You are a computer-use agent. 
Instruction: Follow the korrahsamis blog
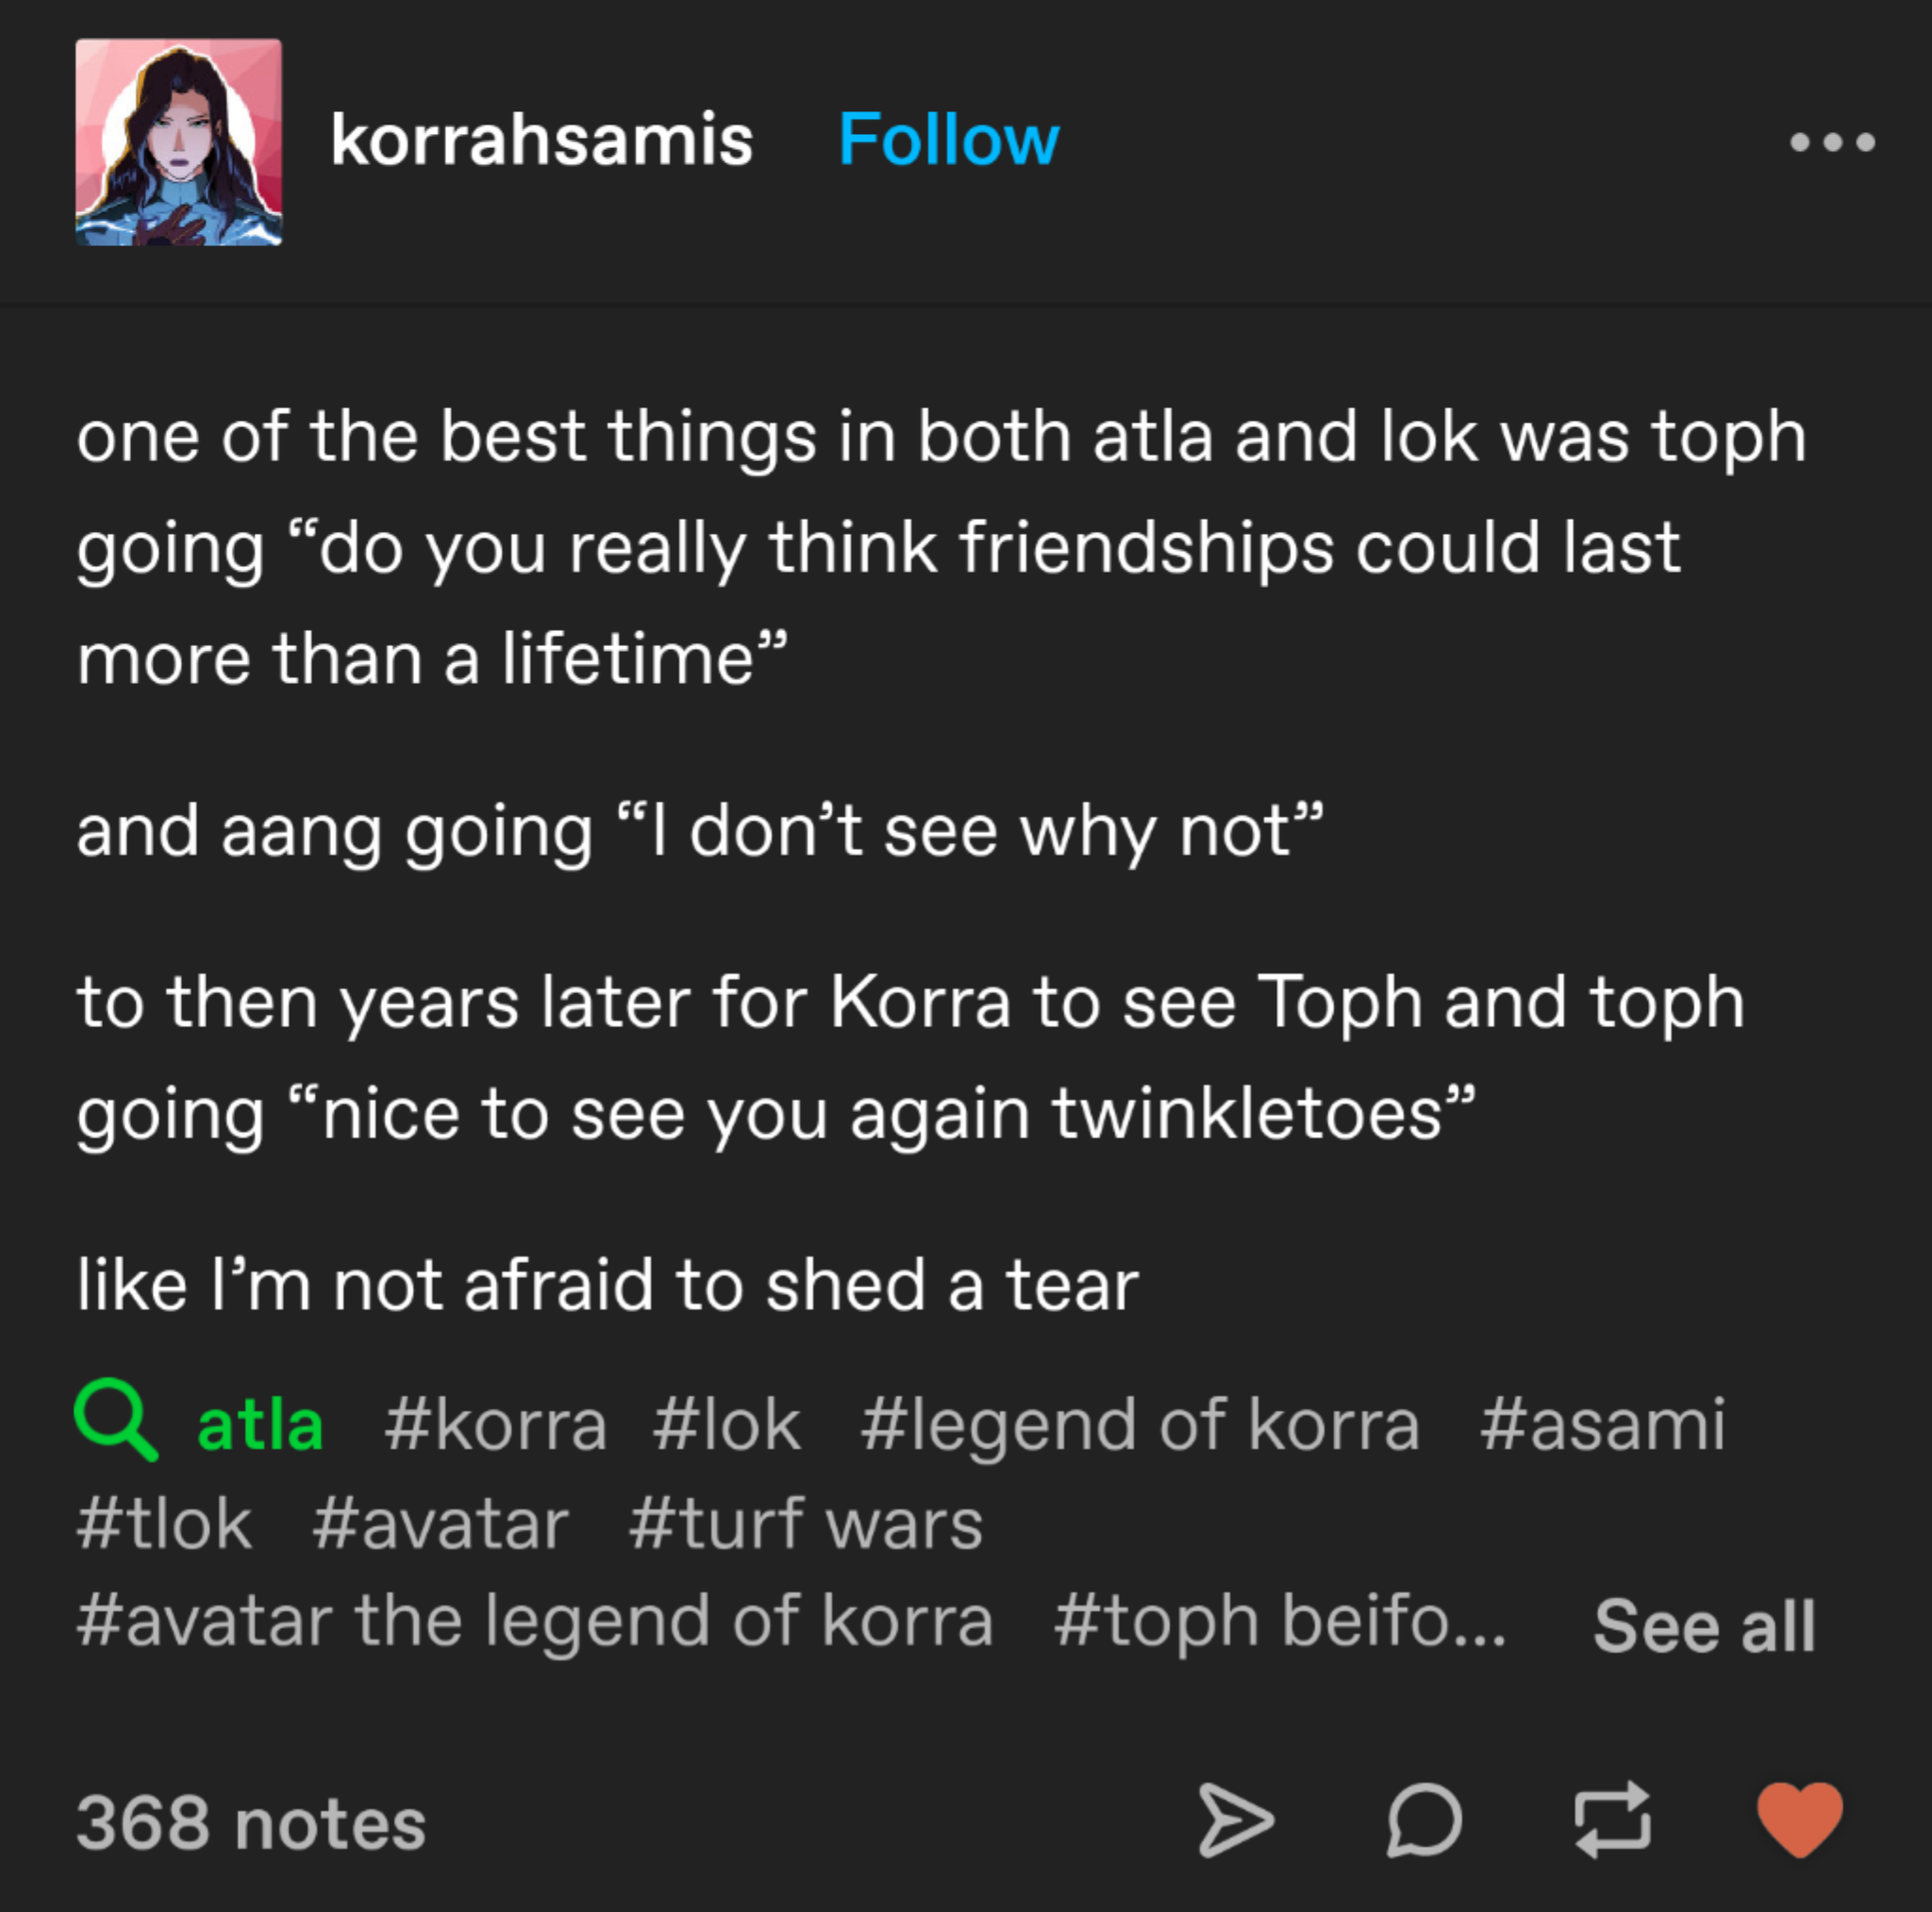tap(948, 140)
